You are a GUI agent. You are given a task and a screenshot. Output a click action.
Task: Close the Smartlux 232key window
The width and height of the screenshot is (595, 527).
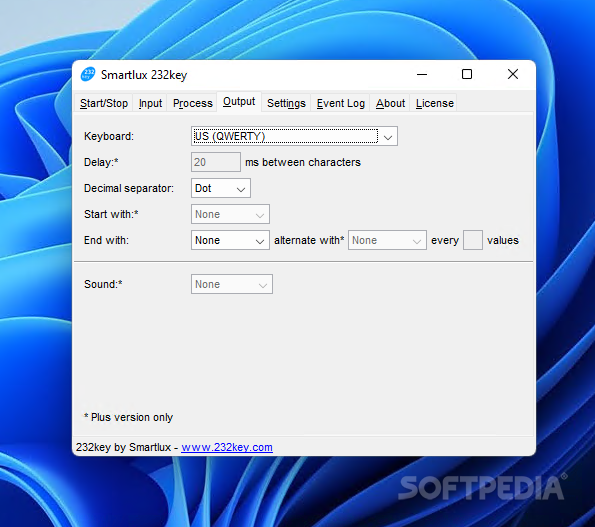pos(513,74)
